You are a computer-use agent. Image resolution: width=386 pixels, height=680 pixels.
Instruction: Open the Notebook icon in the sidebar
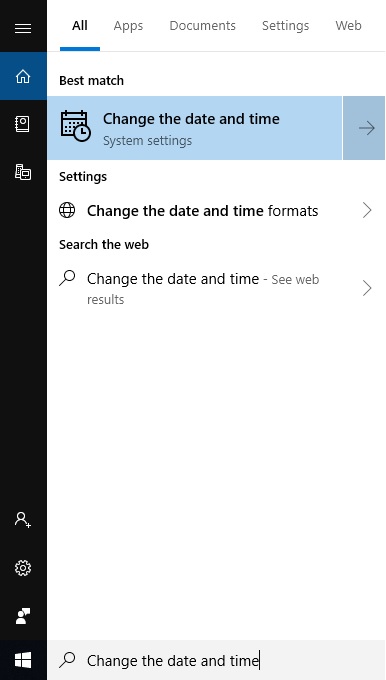click(x=23, y=124)
